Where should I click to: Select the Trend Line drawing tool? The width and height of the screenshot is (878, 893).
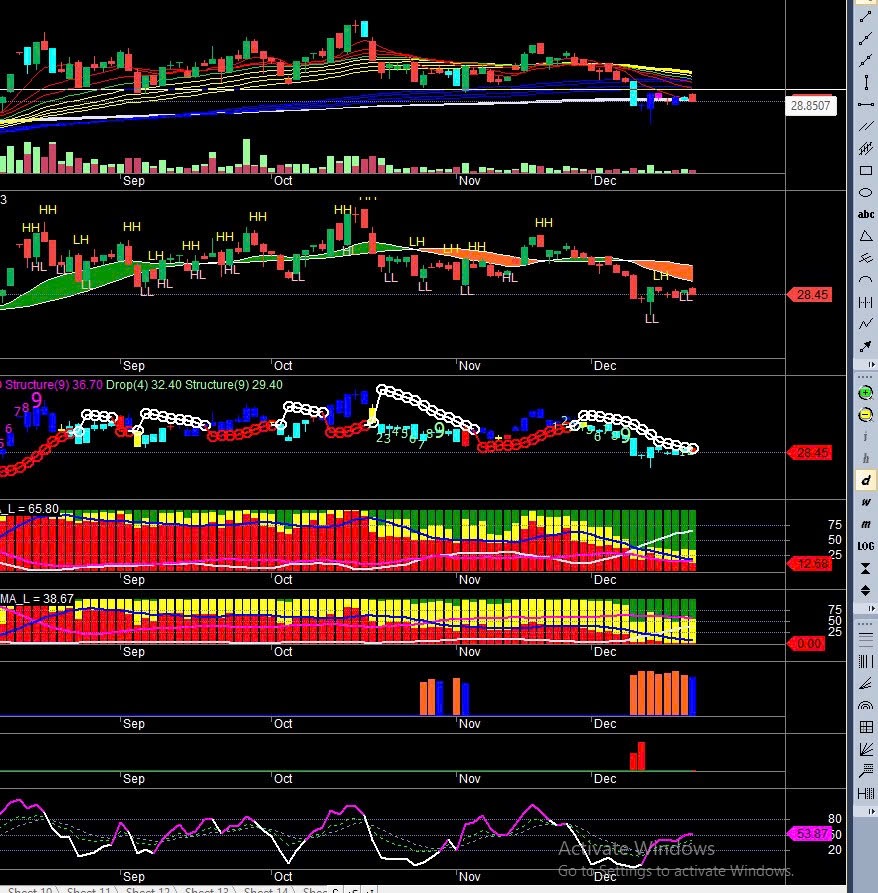[x=865, y=17]
